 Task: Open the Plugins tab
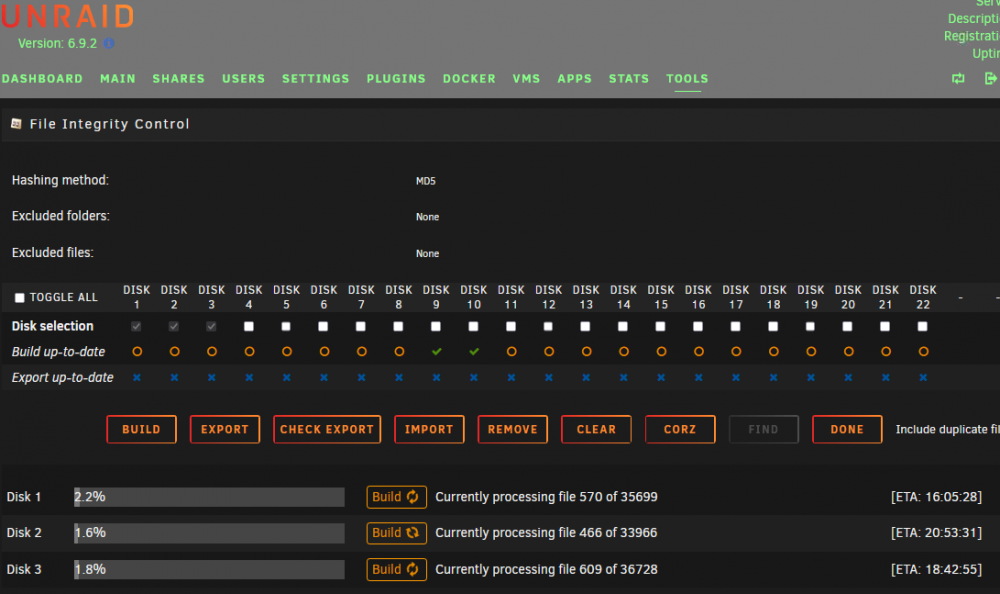(396, 78)
